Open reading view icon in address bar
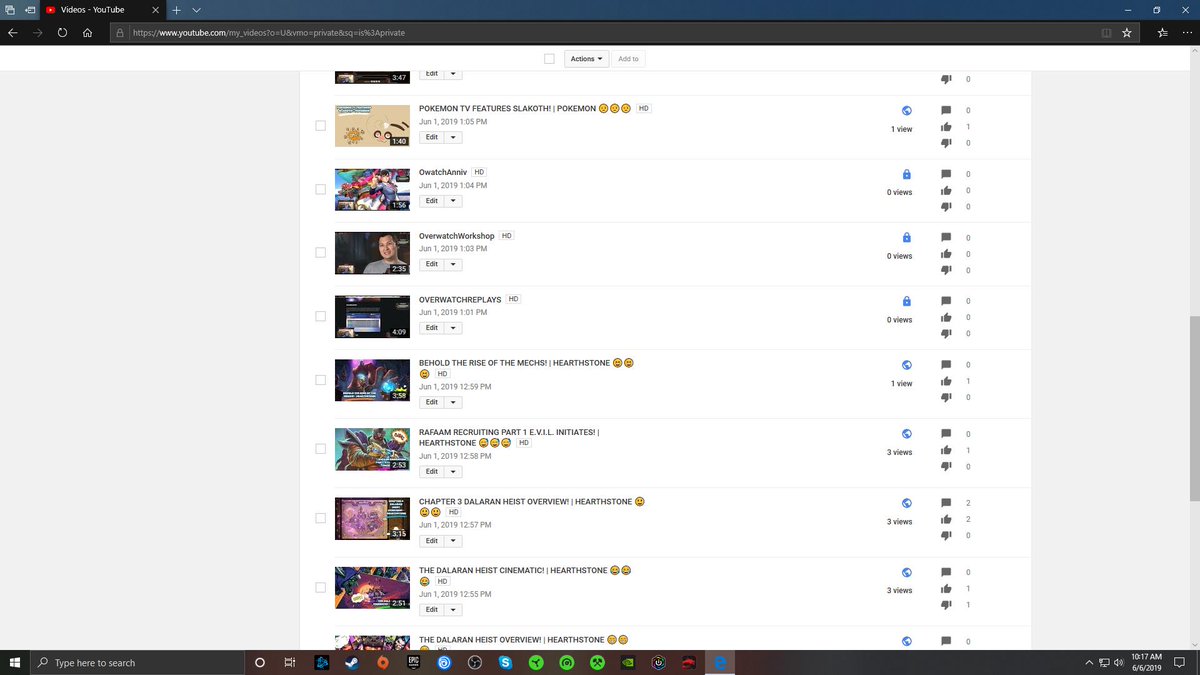Viewport: 1200px width, 675px height. pyautogui.click(x=1106, y=32)
